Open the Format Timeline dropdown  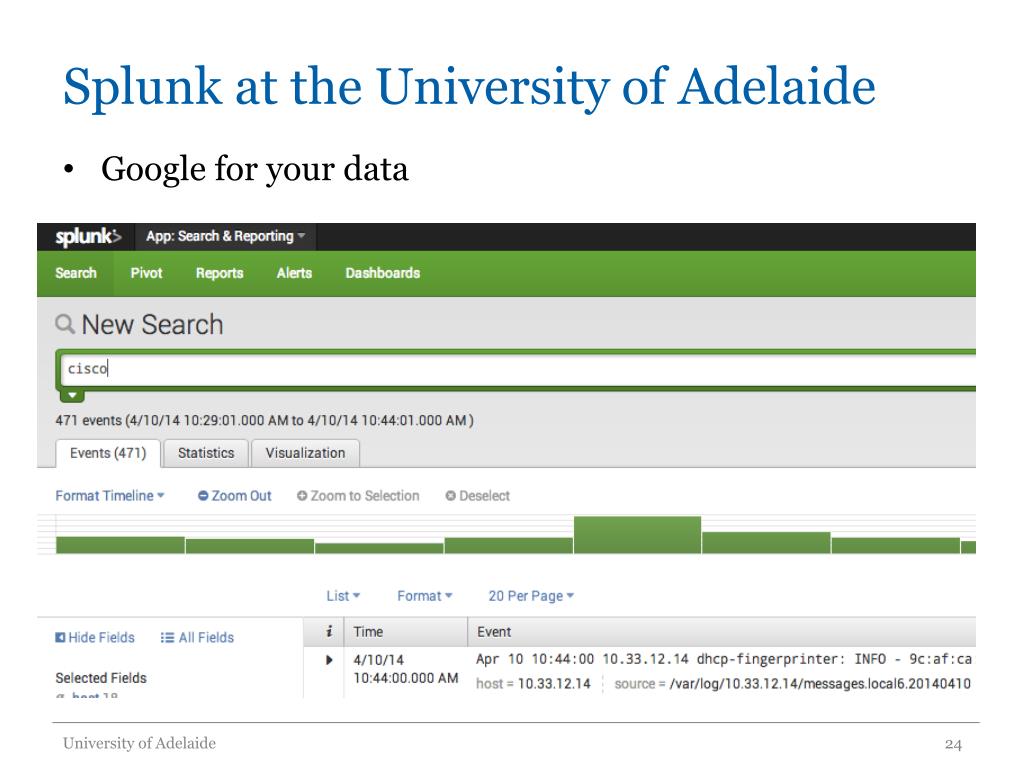110,496
